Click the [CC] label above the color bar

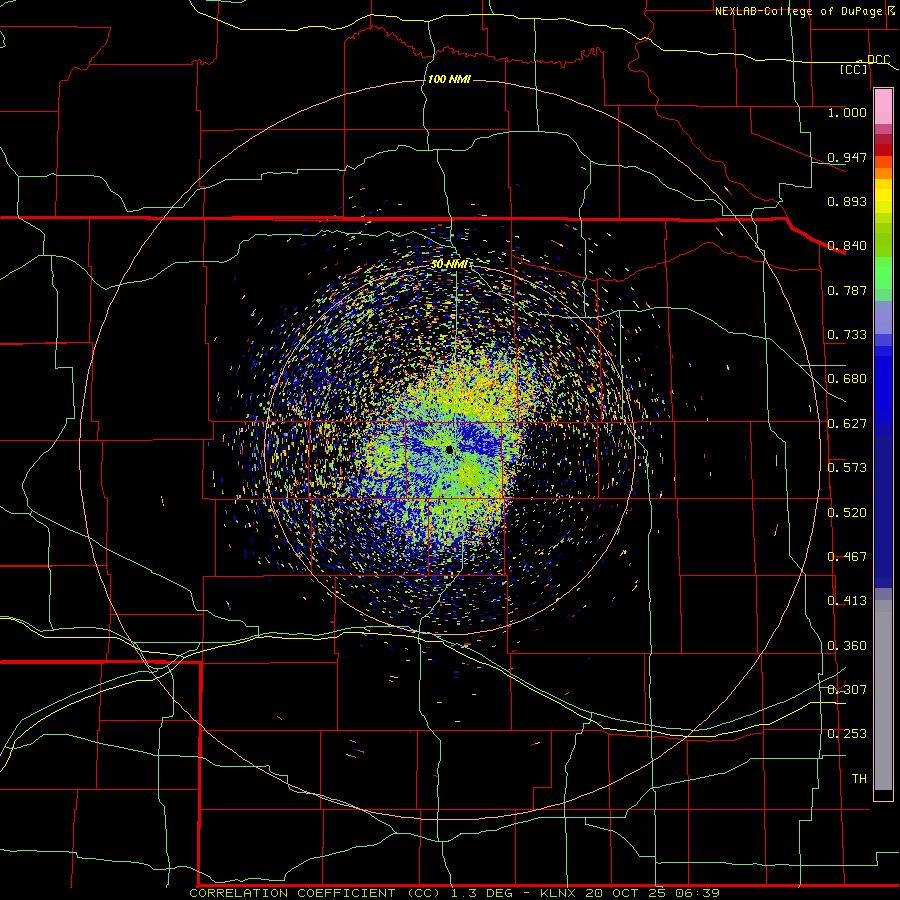click(x=854, y=70)
